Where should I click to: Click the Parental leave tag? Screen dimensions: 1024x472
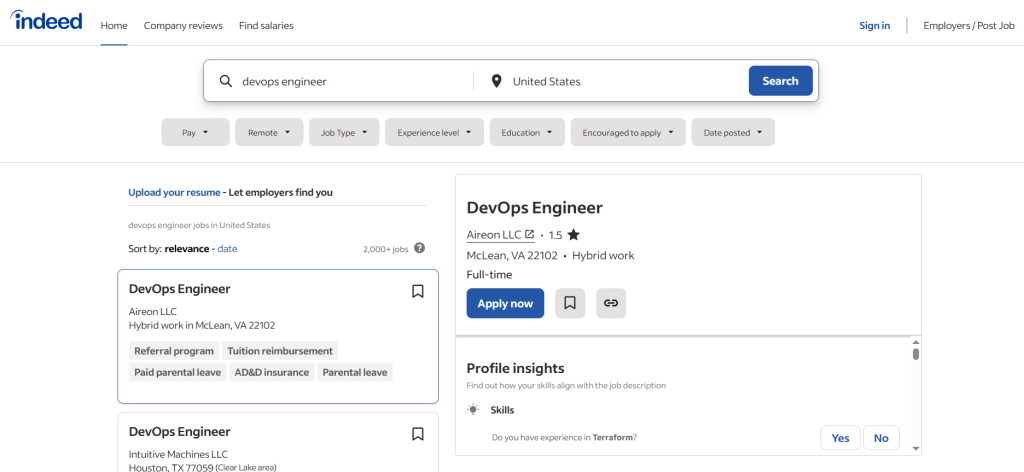tap(355, 372)
